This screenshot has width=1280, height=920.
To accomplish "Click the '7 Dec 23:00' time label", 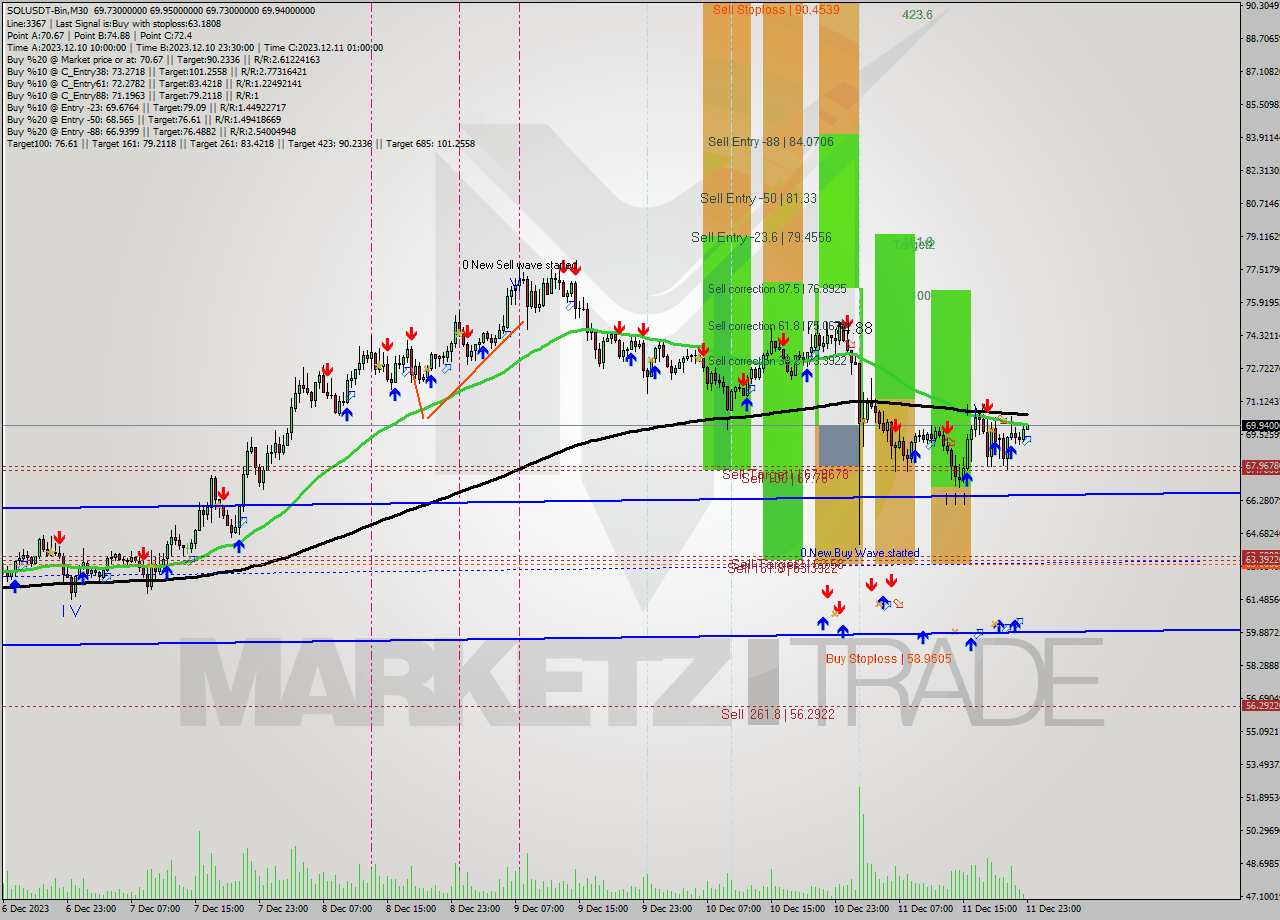I will (x=282, y=909).
